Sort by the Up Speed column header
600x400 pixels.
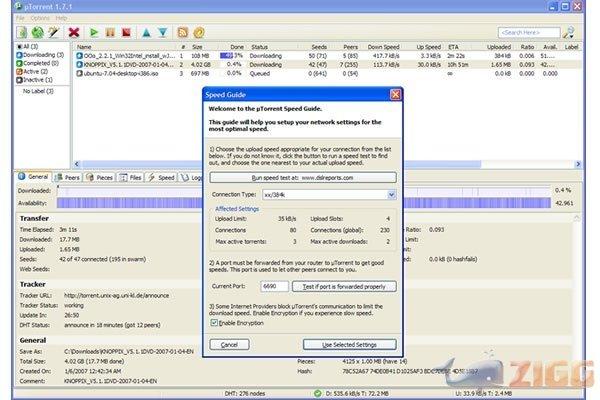[x=429, y=47]
